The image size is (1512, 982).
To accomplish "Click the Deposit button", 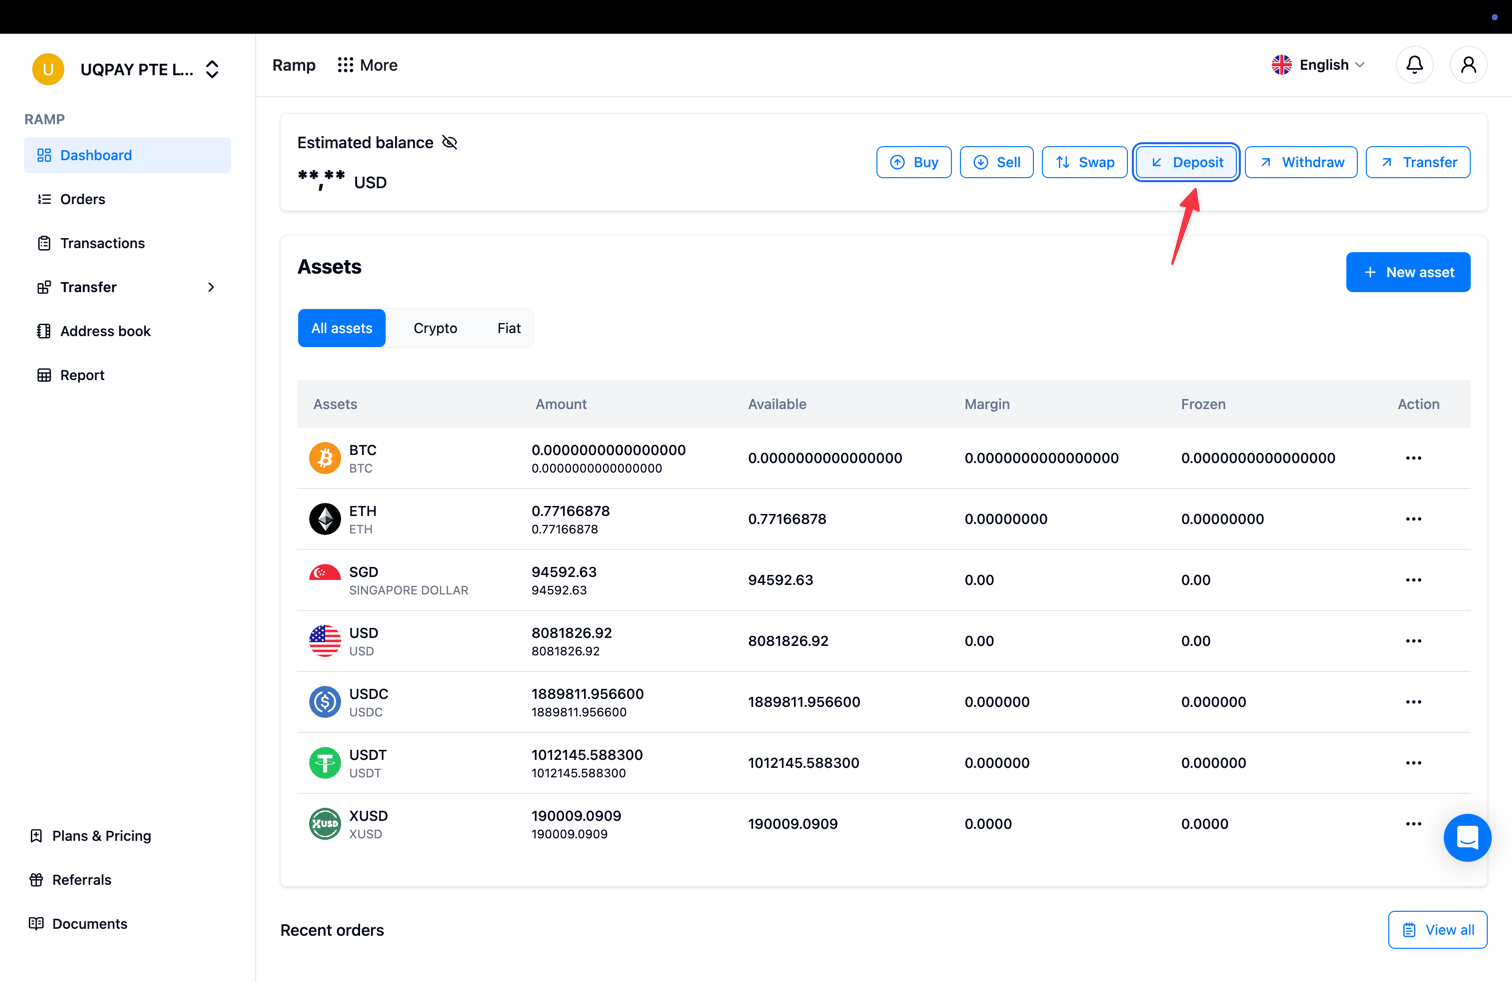I will pos(1187,162).
